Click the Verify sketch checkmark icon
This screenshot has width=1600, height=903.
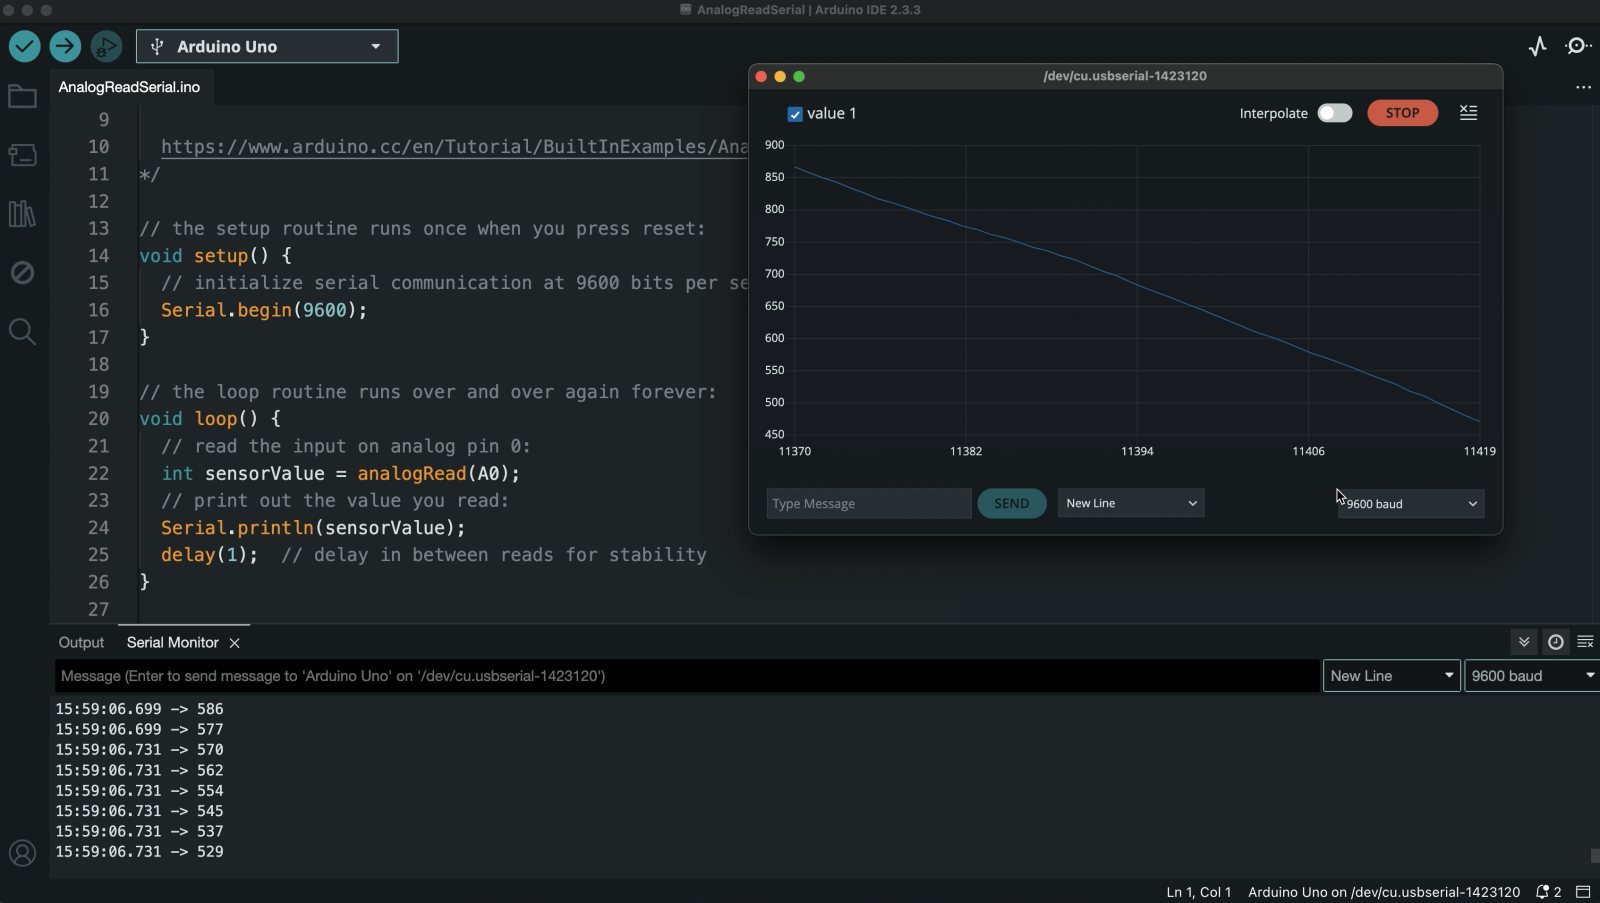coord(25,46)
